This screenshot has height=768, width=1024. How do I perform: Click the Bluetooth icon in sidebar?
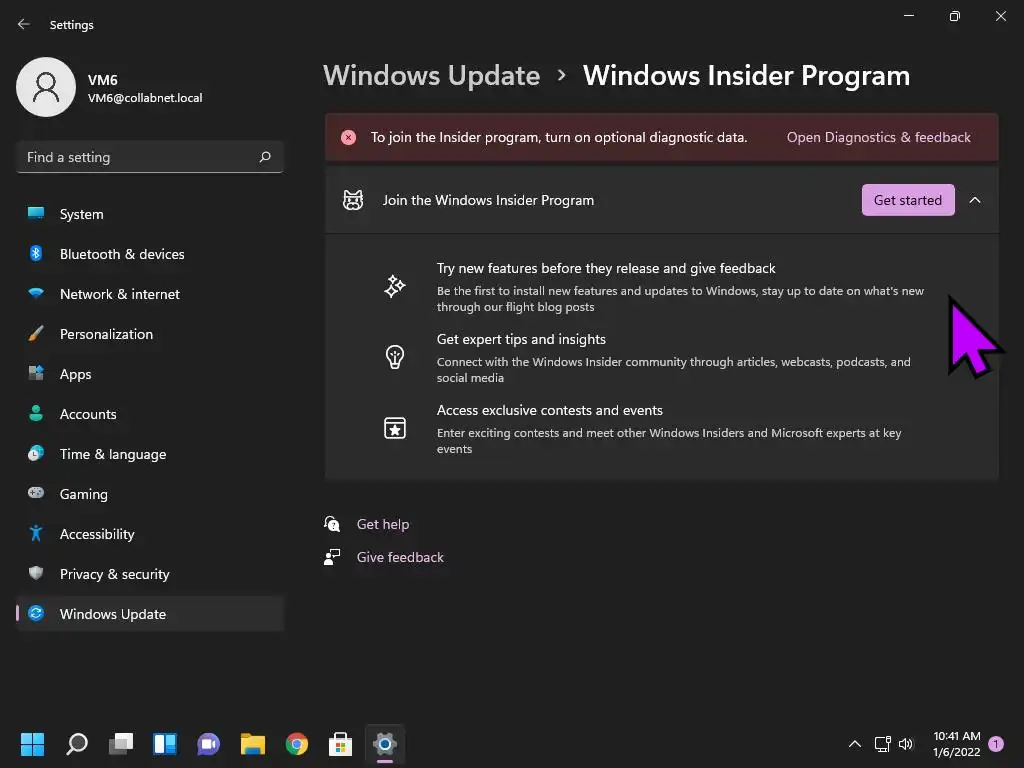click(x=36, y=253)
